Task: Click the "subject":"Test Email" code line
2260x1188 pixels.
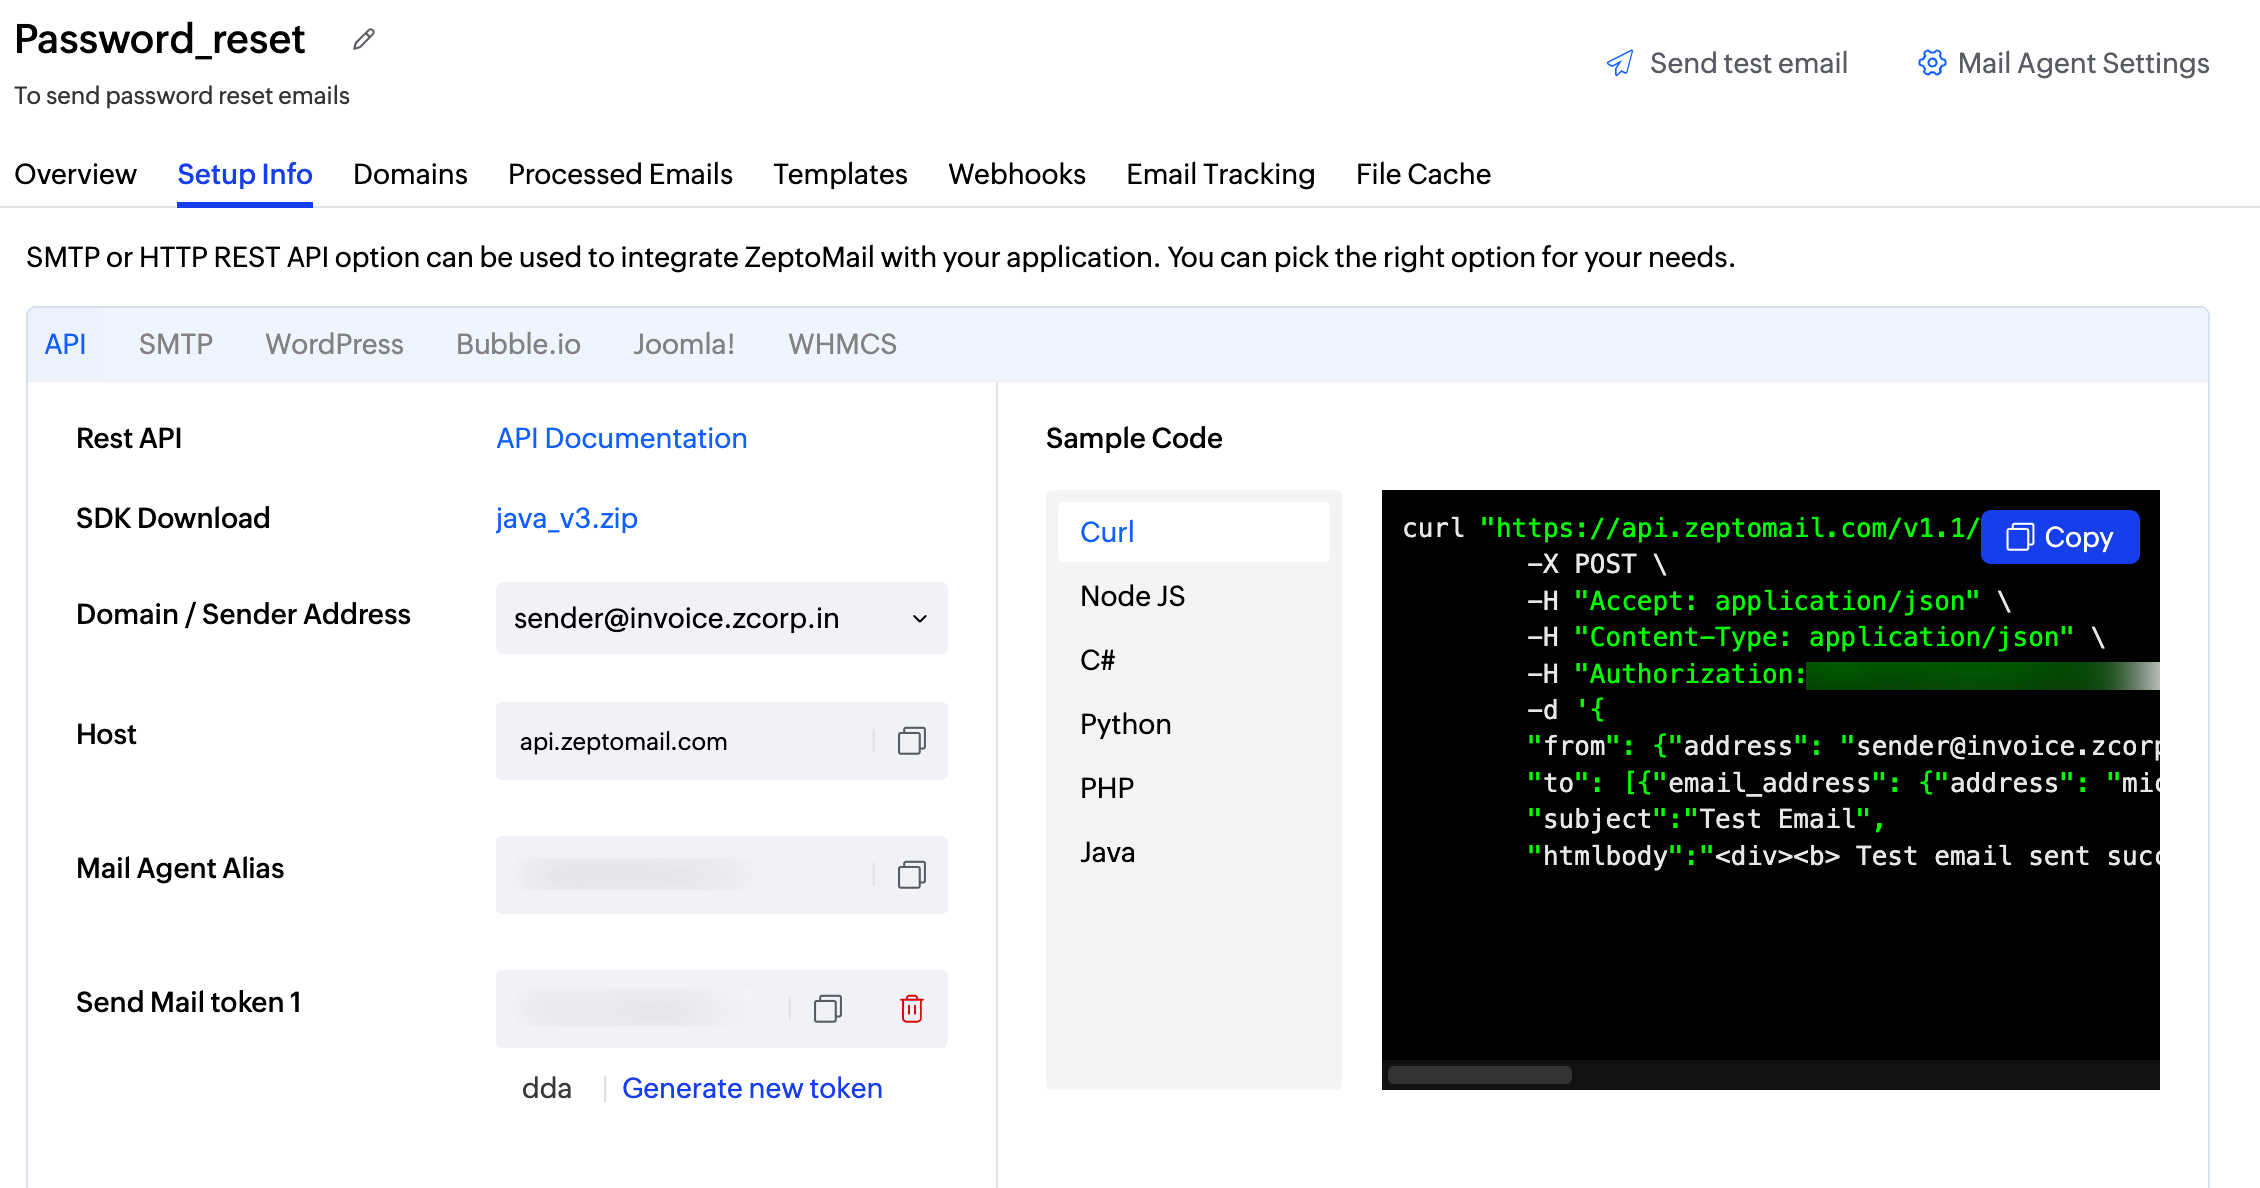Action: point(1706,819)
